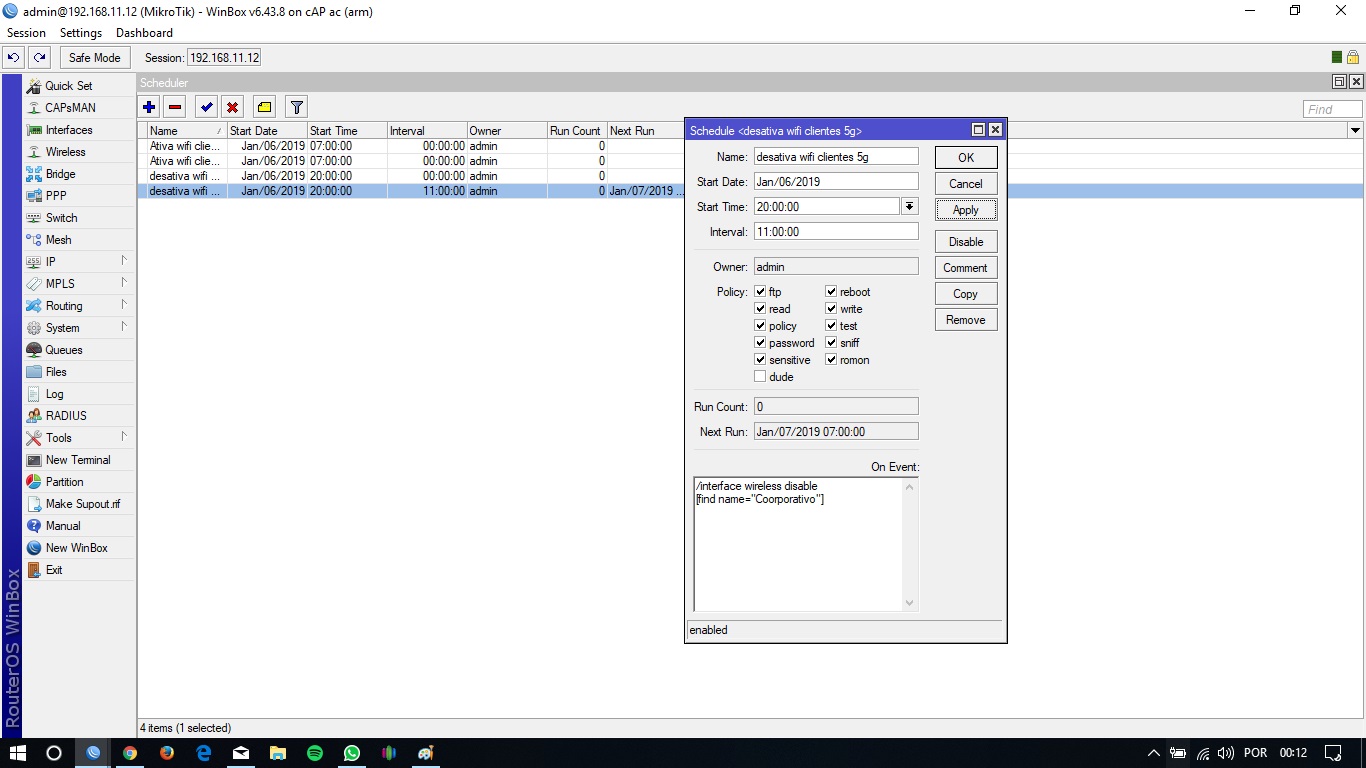The height and width of the screenshot is (768, 1366).
Task: Click Find search box
Action: coord(1332,110)
